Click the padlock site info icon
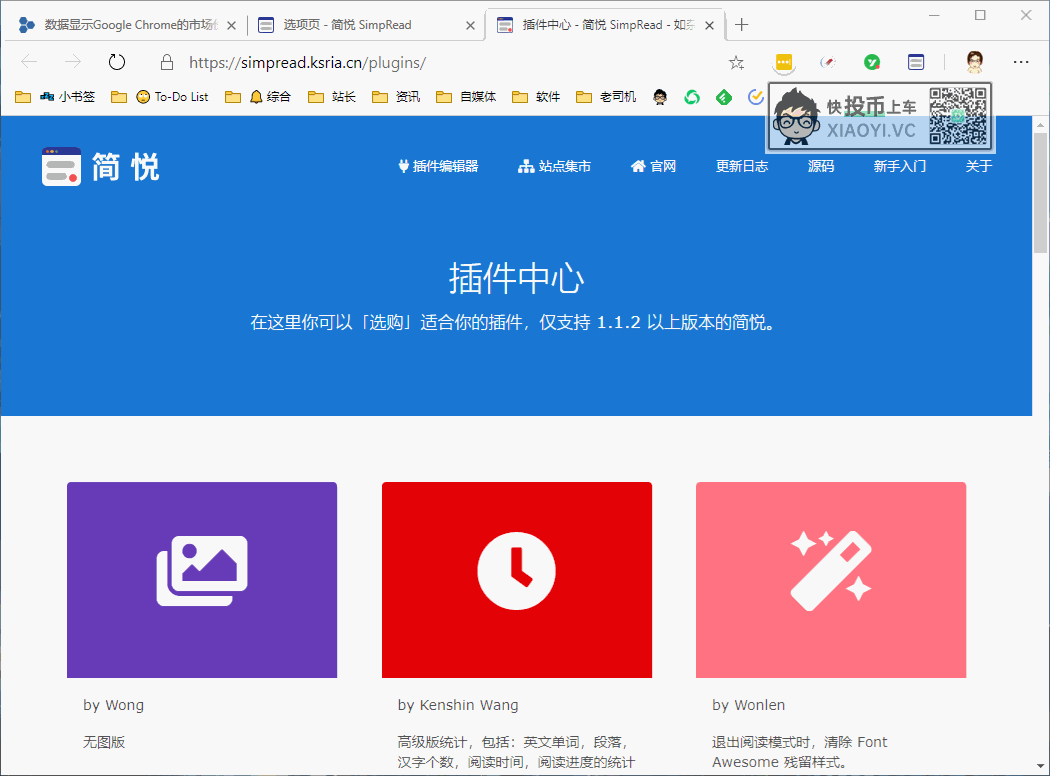The image size is (1050, 776). (167, 62)
